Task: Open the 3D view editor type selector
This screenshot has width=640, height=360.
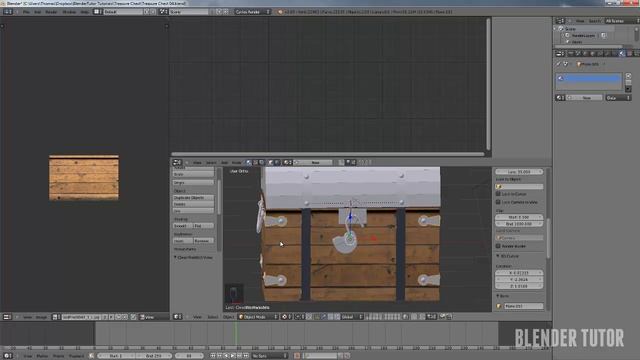Action: [178, 317]
